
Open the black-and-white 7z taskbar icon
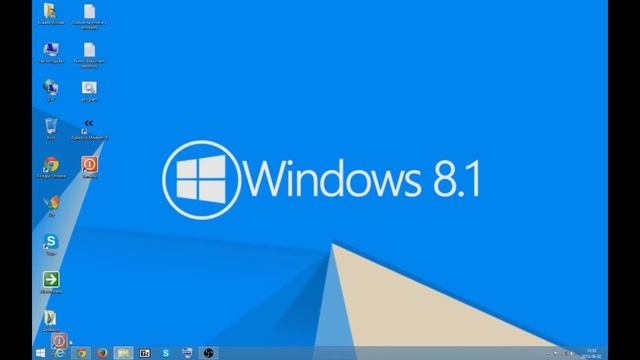pos(144,353)
